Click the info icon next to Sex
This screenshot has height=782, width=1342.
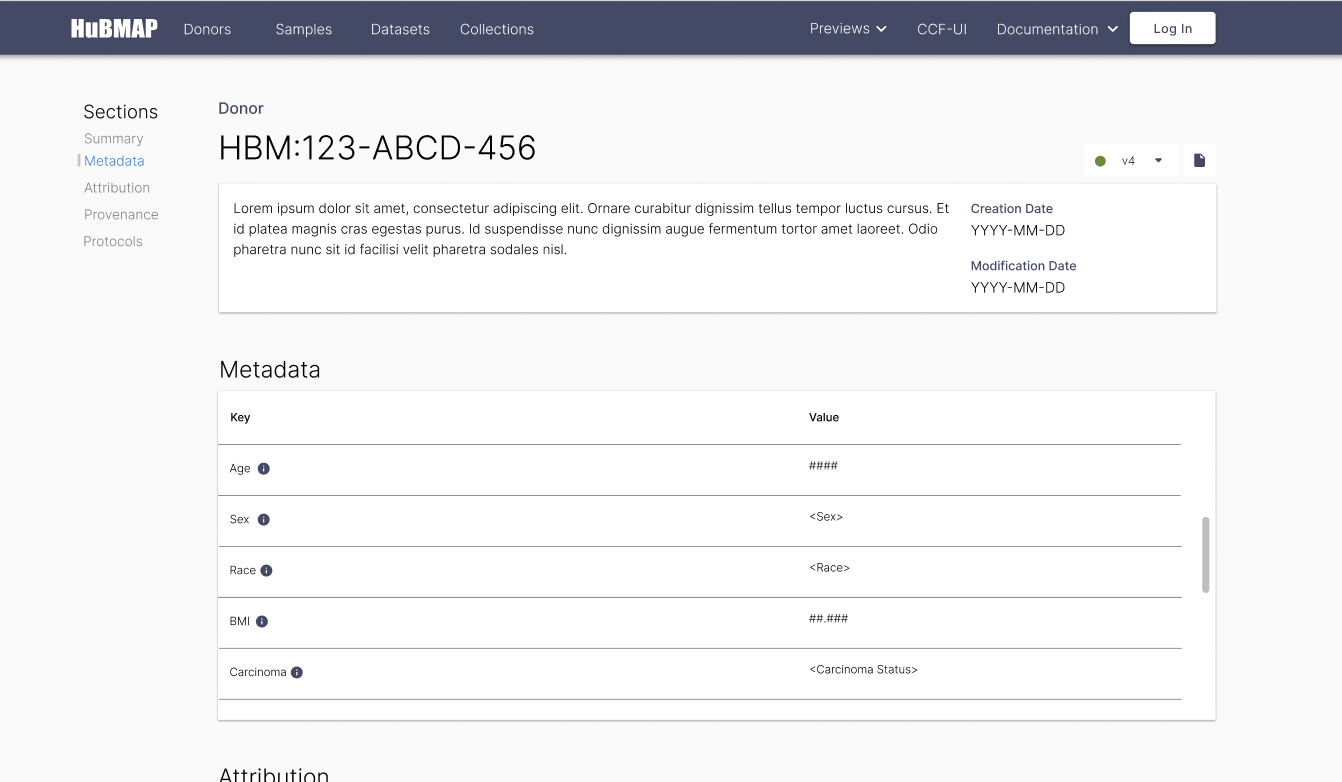coord(264,520)
